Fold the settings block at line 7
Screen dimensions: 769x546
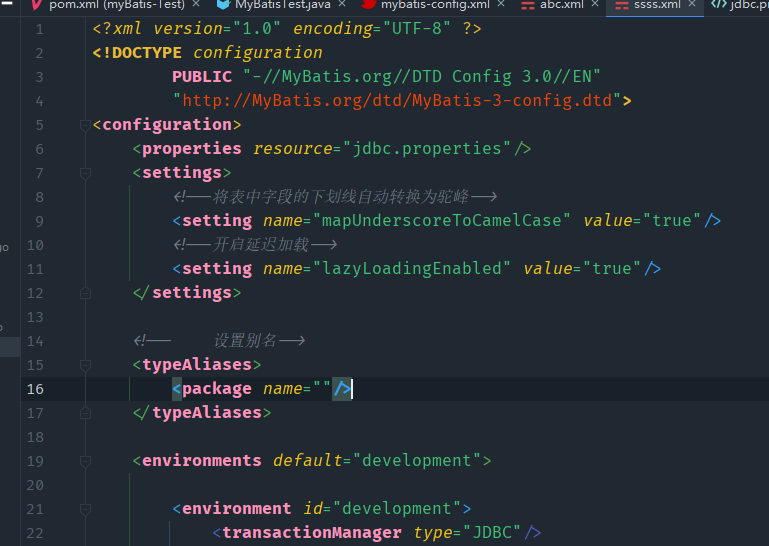85,173
